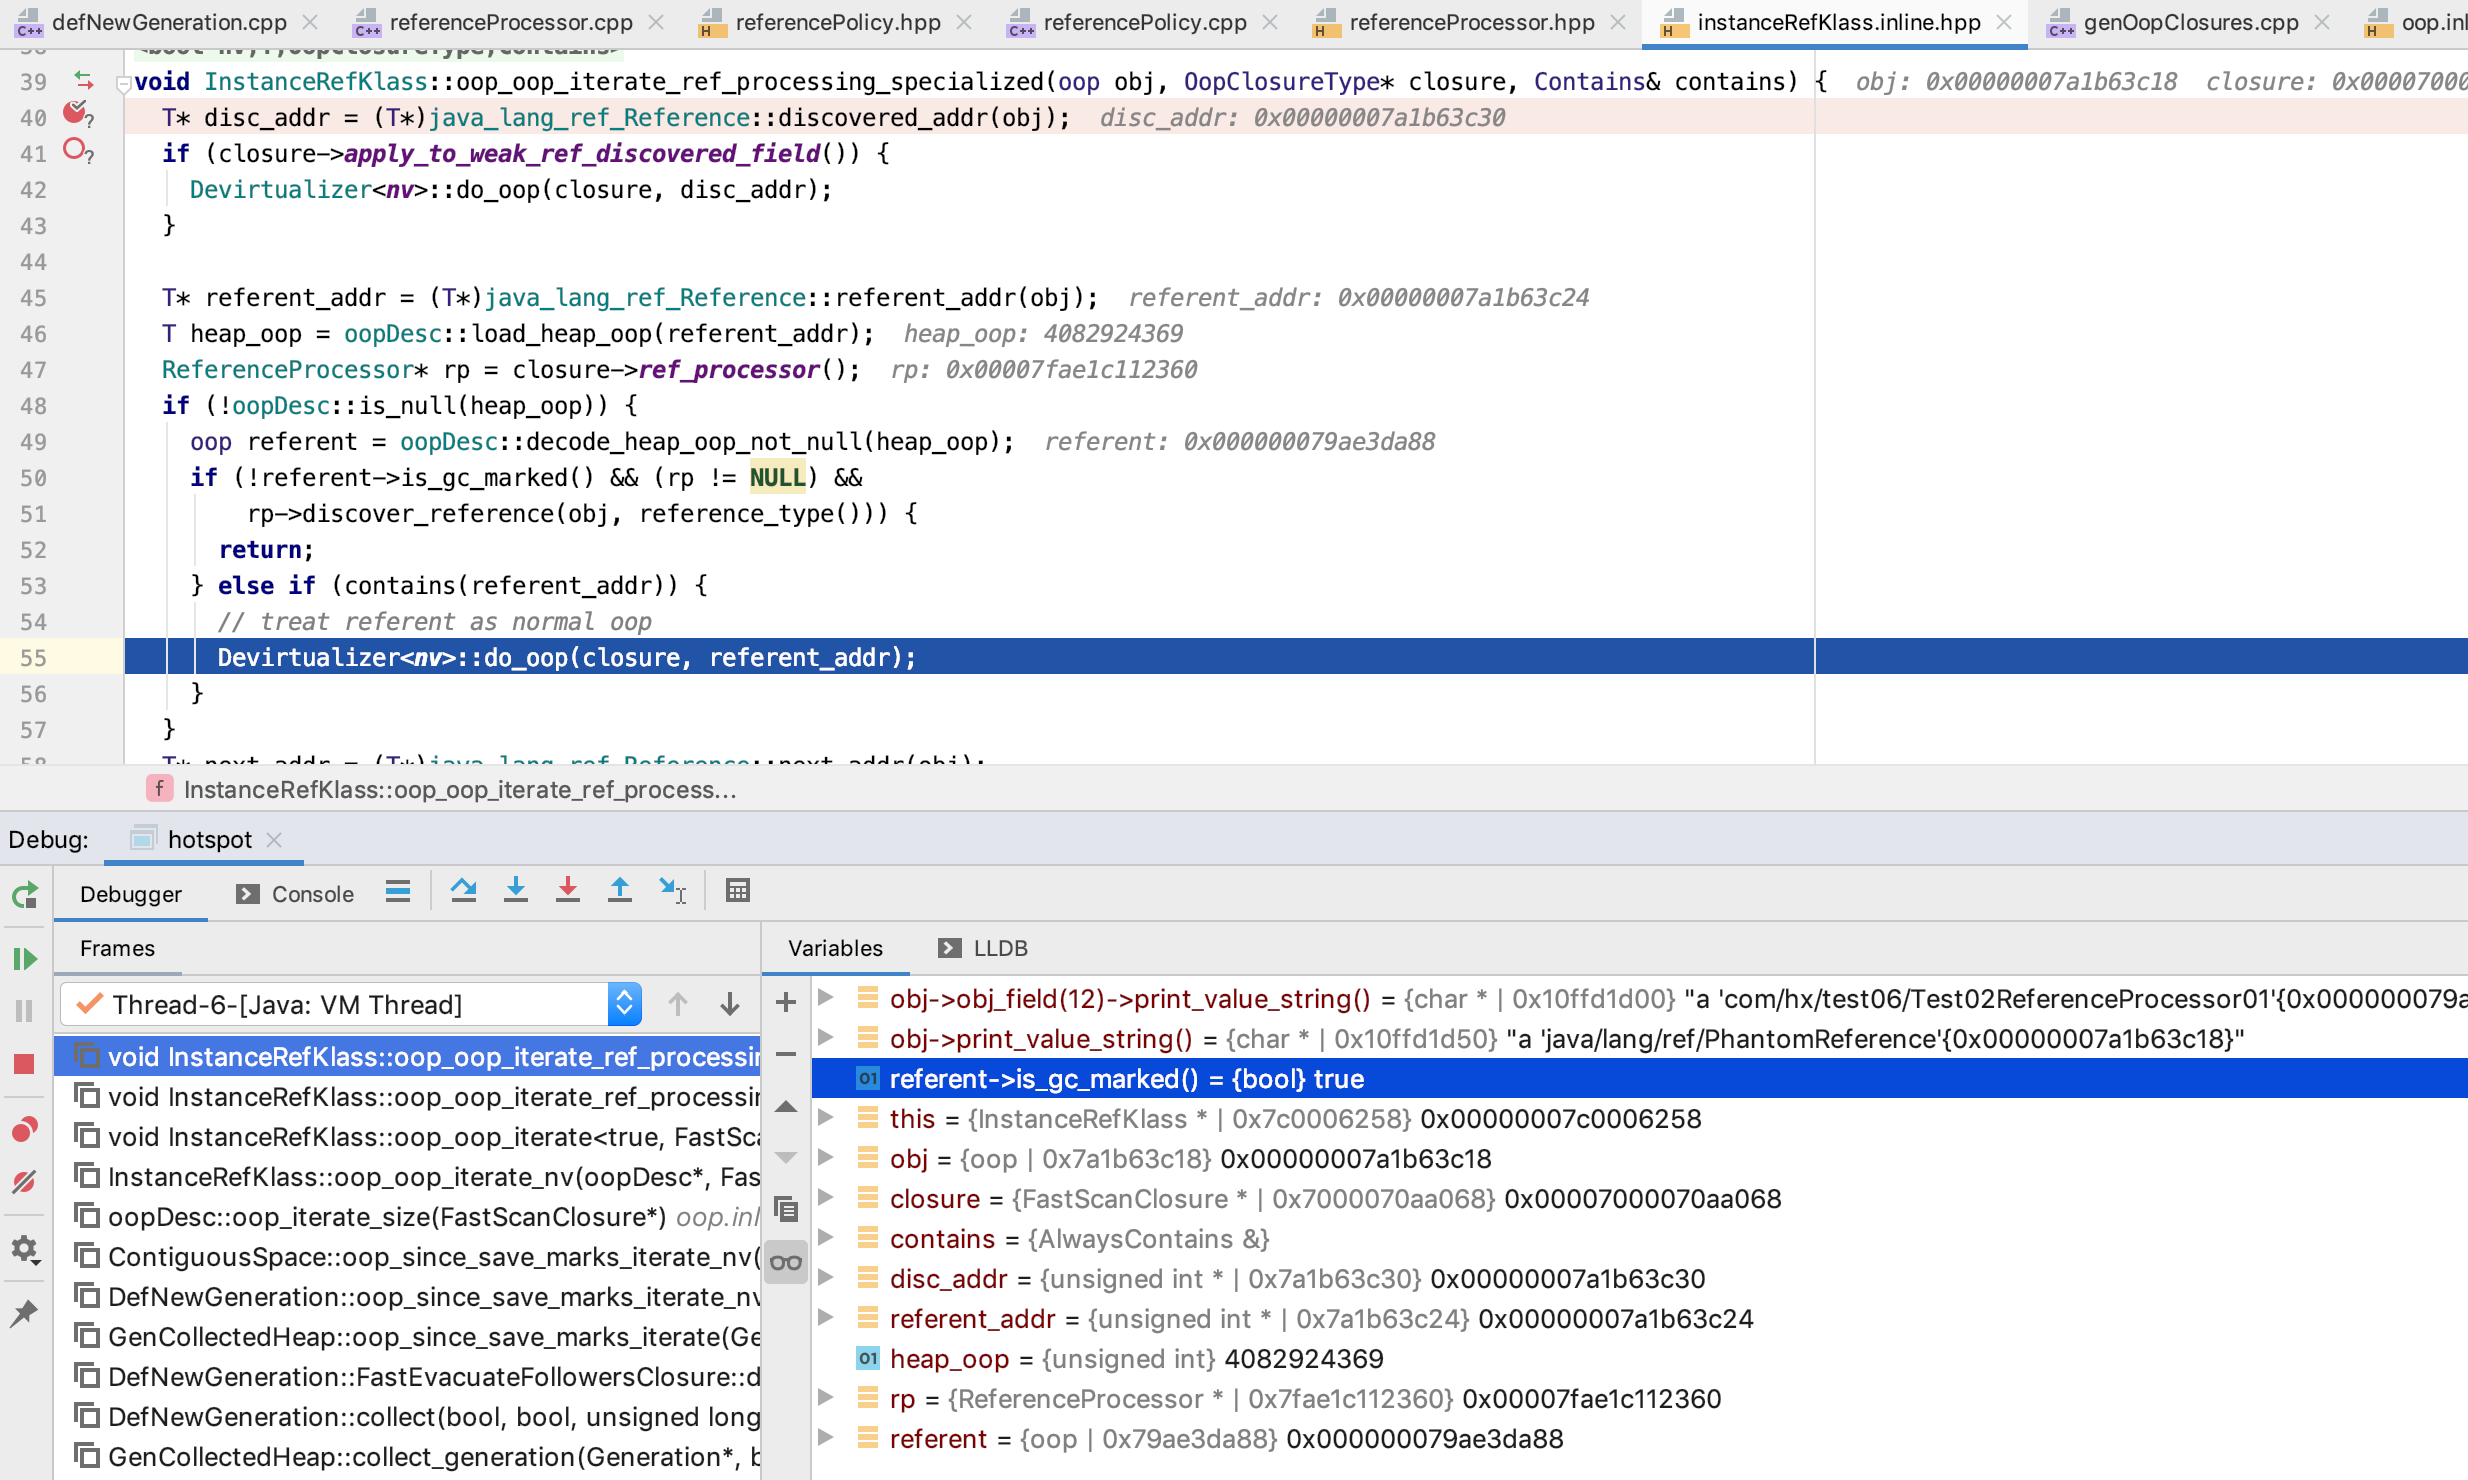Step over the current line
The image size is (2468, 1480).
tap(463, 890)
